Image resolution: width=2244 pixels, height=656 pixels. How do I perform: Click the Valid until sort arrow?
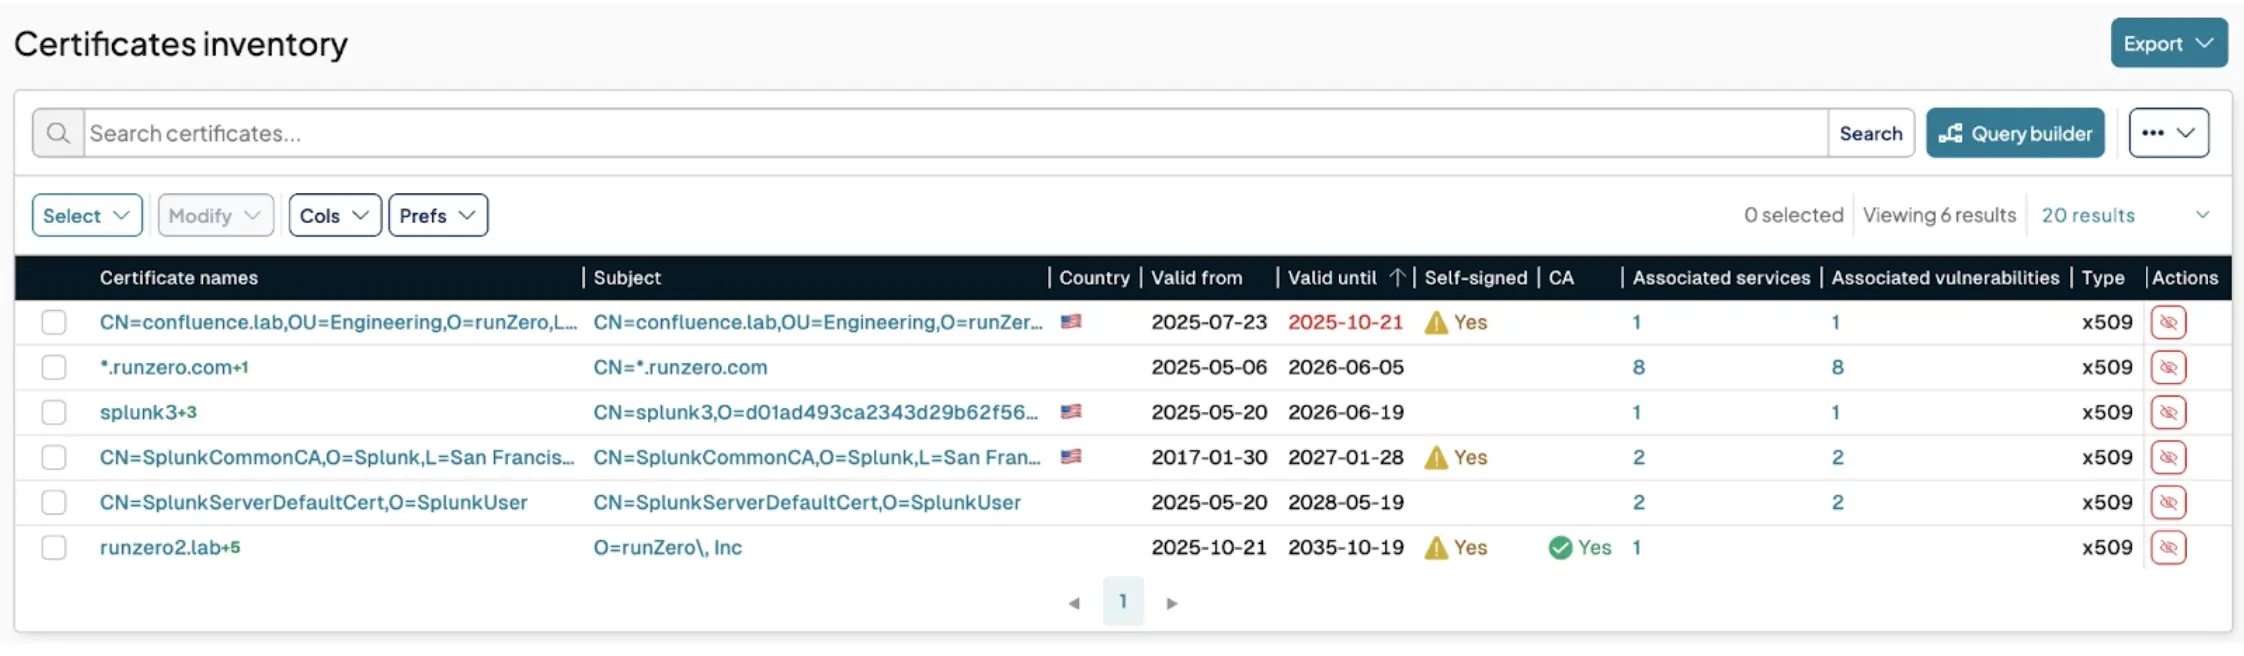point(1397,277)
